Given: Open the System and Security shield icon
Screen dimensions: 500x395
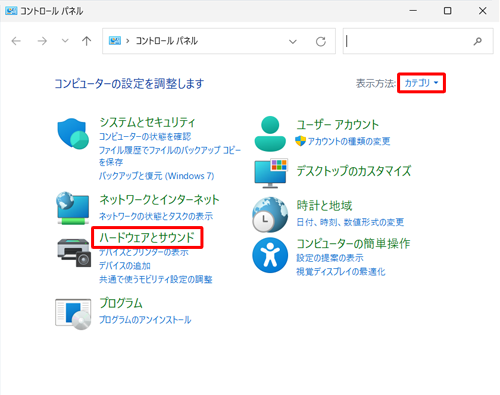Looking at the screenshot, I should 73,134.
